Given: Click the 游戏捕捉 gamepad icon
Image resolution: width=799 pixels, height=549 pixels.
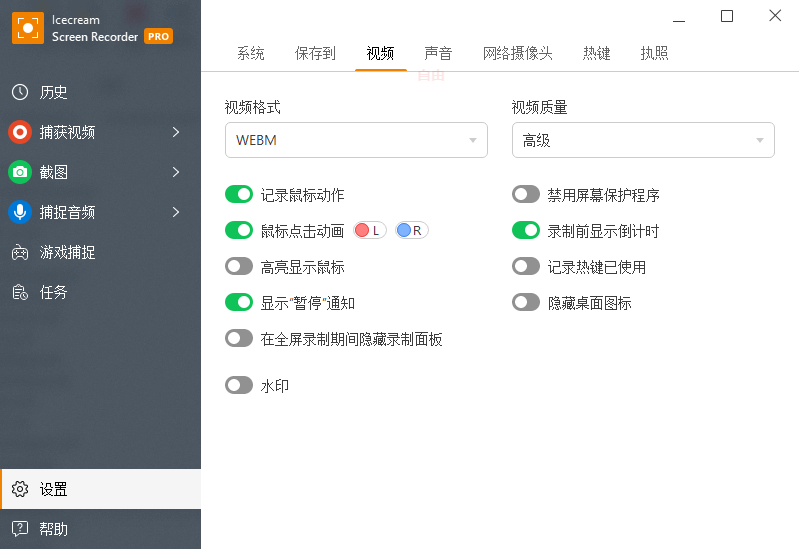Looking at the screenshot, I should point(20,252).
